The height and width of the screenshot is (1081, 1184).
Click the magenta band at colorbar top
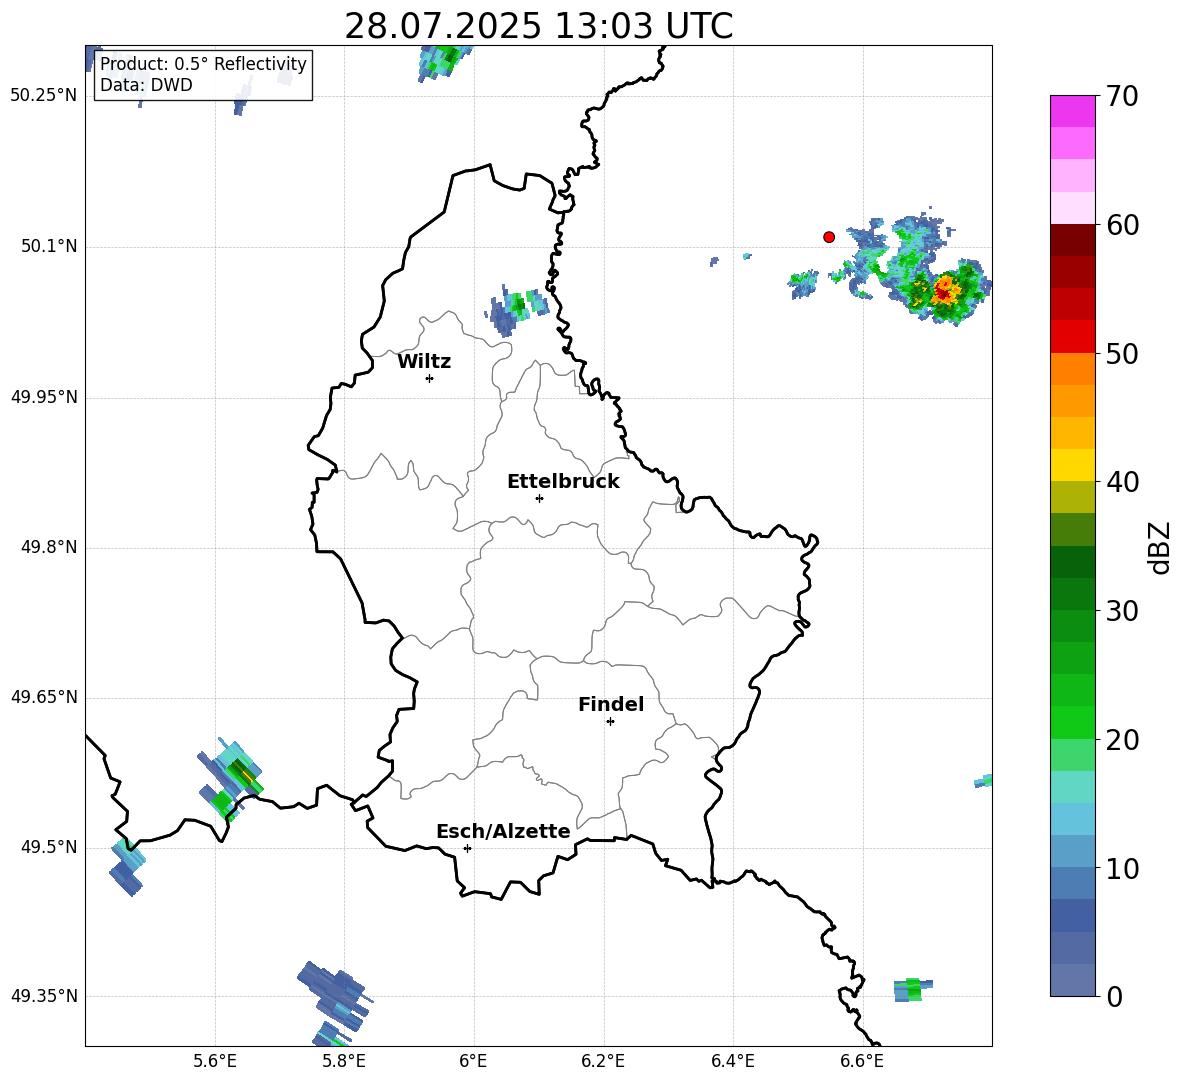1072,111
